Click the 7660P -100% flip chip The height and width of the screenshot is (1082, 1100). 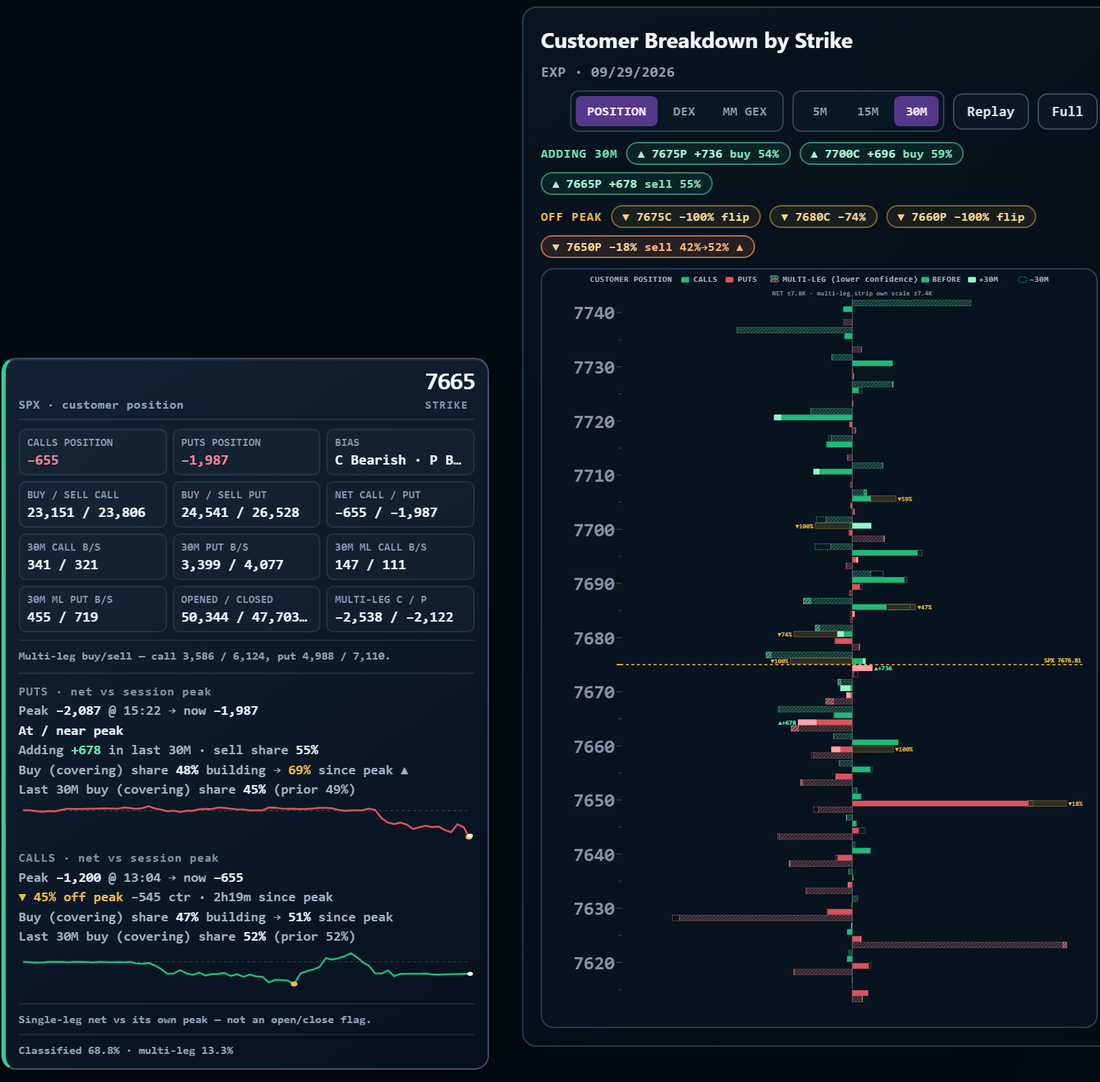pyautogui.click(x=960, y=217)
